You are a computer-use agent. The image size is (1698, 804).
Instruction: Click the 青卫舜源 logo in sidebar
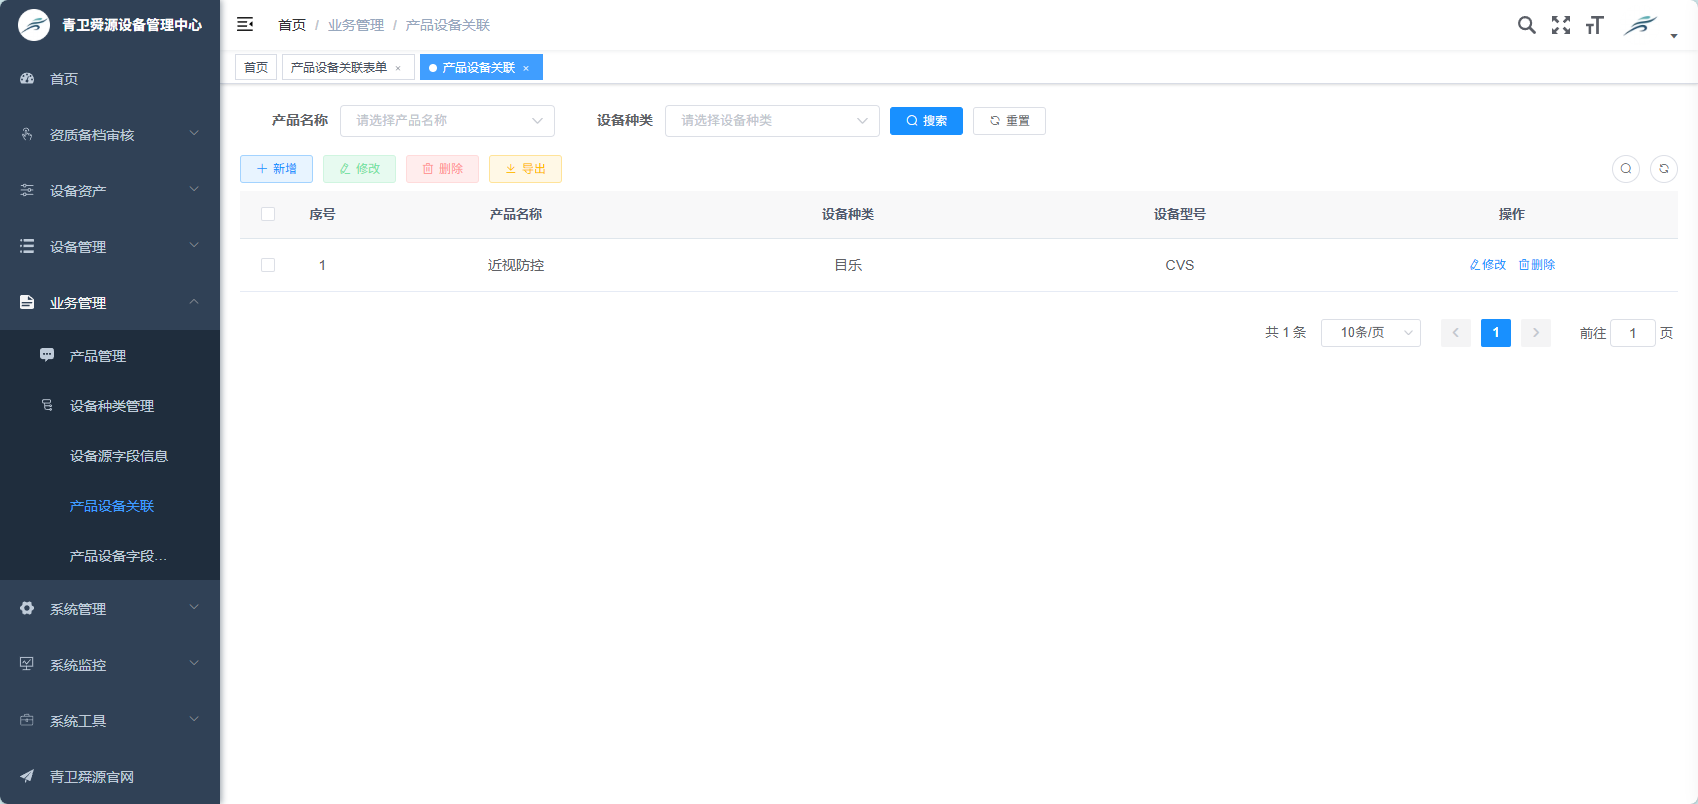[34, 25]
